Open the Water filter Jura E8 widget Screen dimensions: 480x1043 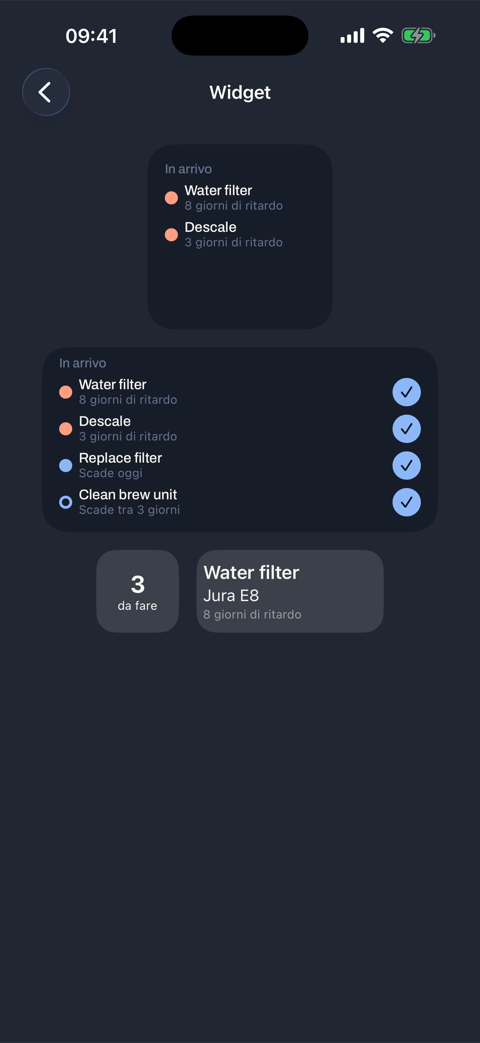point(290,591)
